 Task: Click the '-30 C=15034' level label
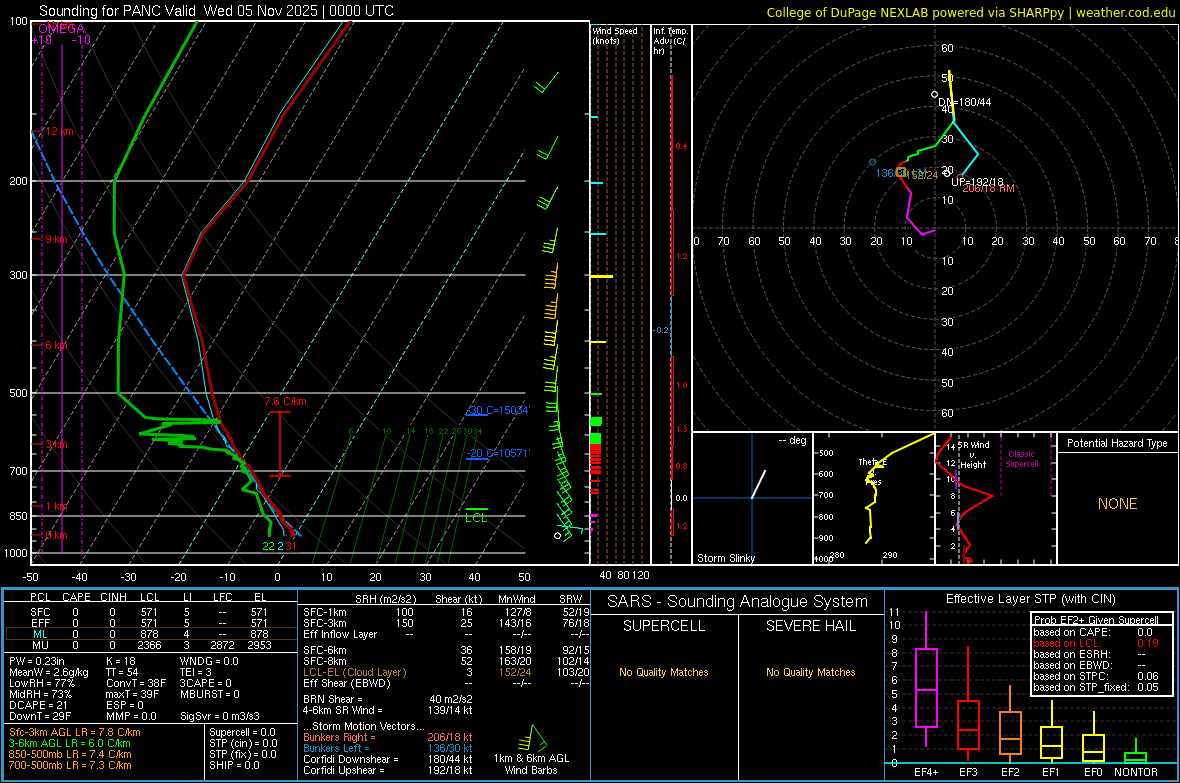(498, 410)
